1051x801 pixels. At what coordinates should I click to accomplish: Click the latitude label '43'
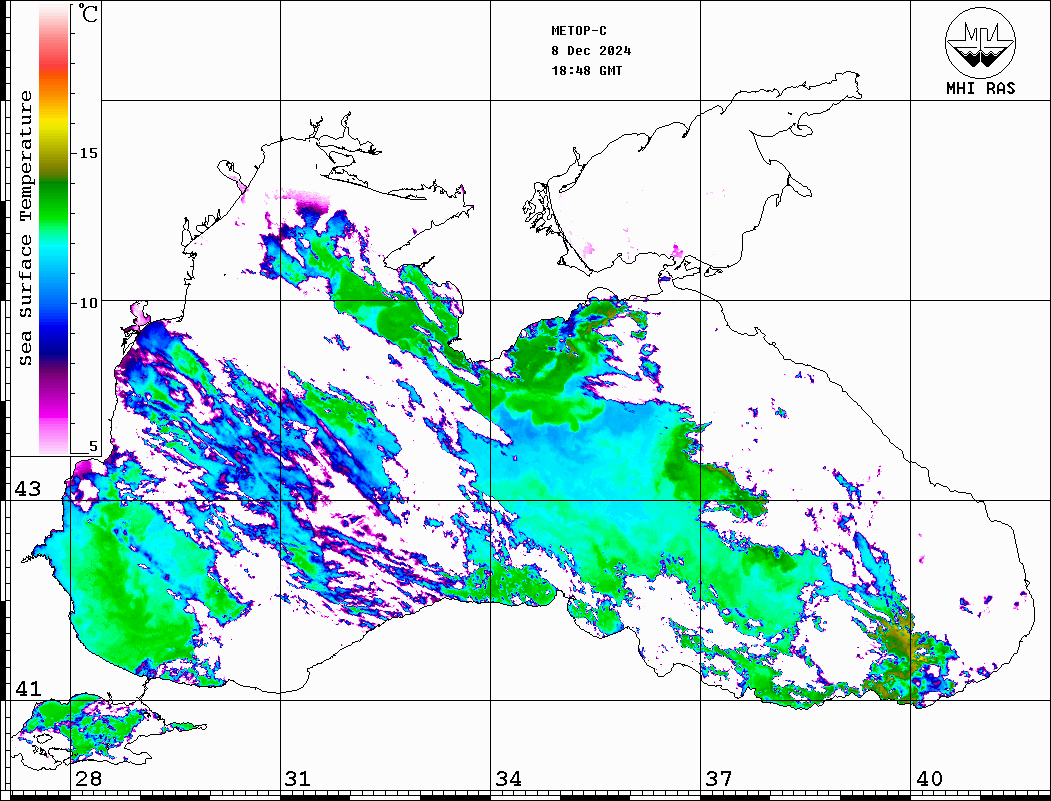tap(27, 489)
